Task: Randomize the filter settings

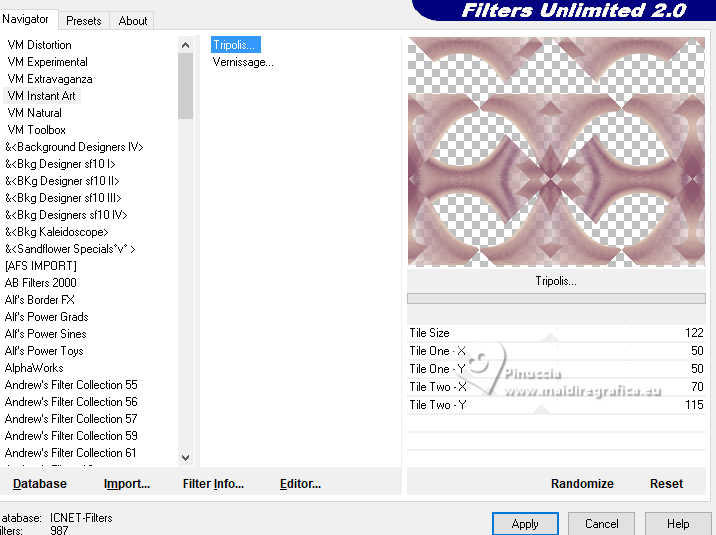Action: point(582,484)
